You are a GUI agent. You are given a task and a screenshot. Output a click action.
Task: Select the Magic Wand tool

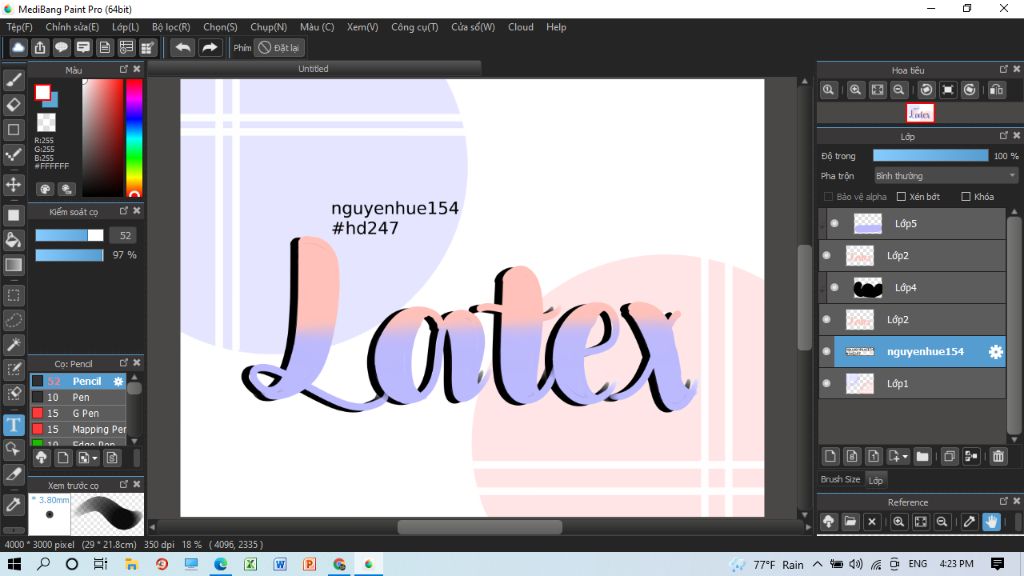tap(14, 345)
